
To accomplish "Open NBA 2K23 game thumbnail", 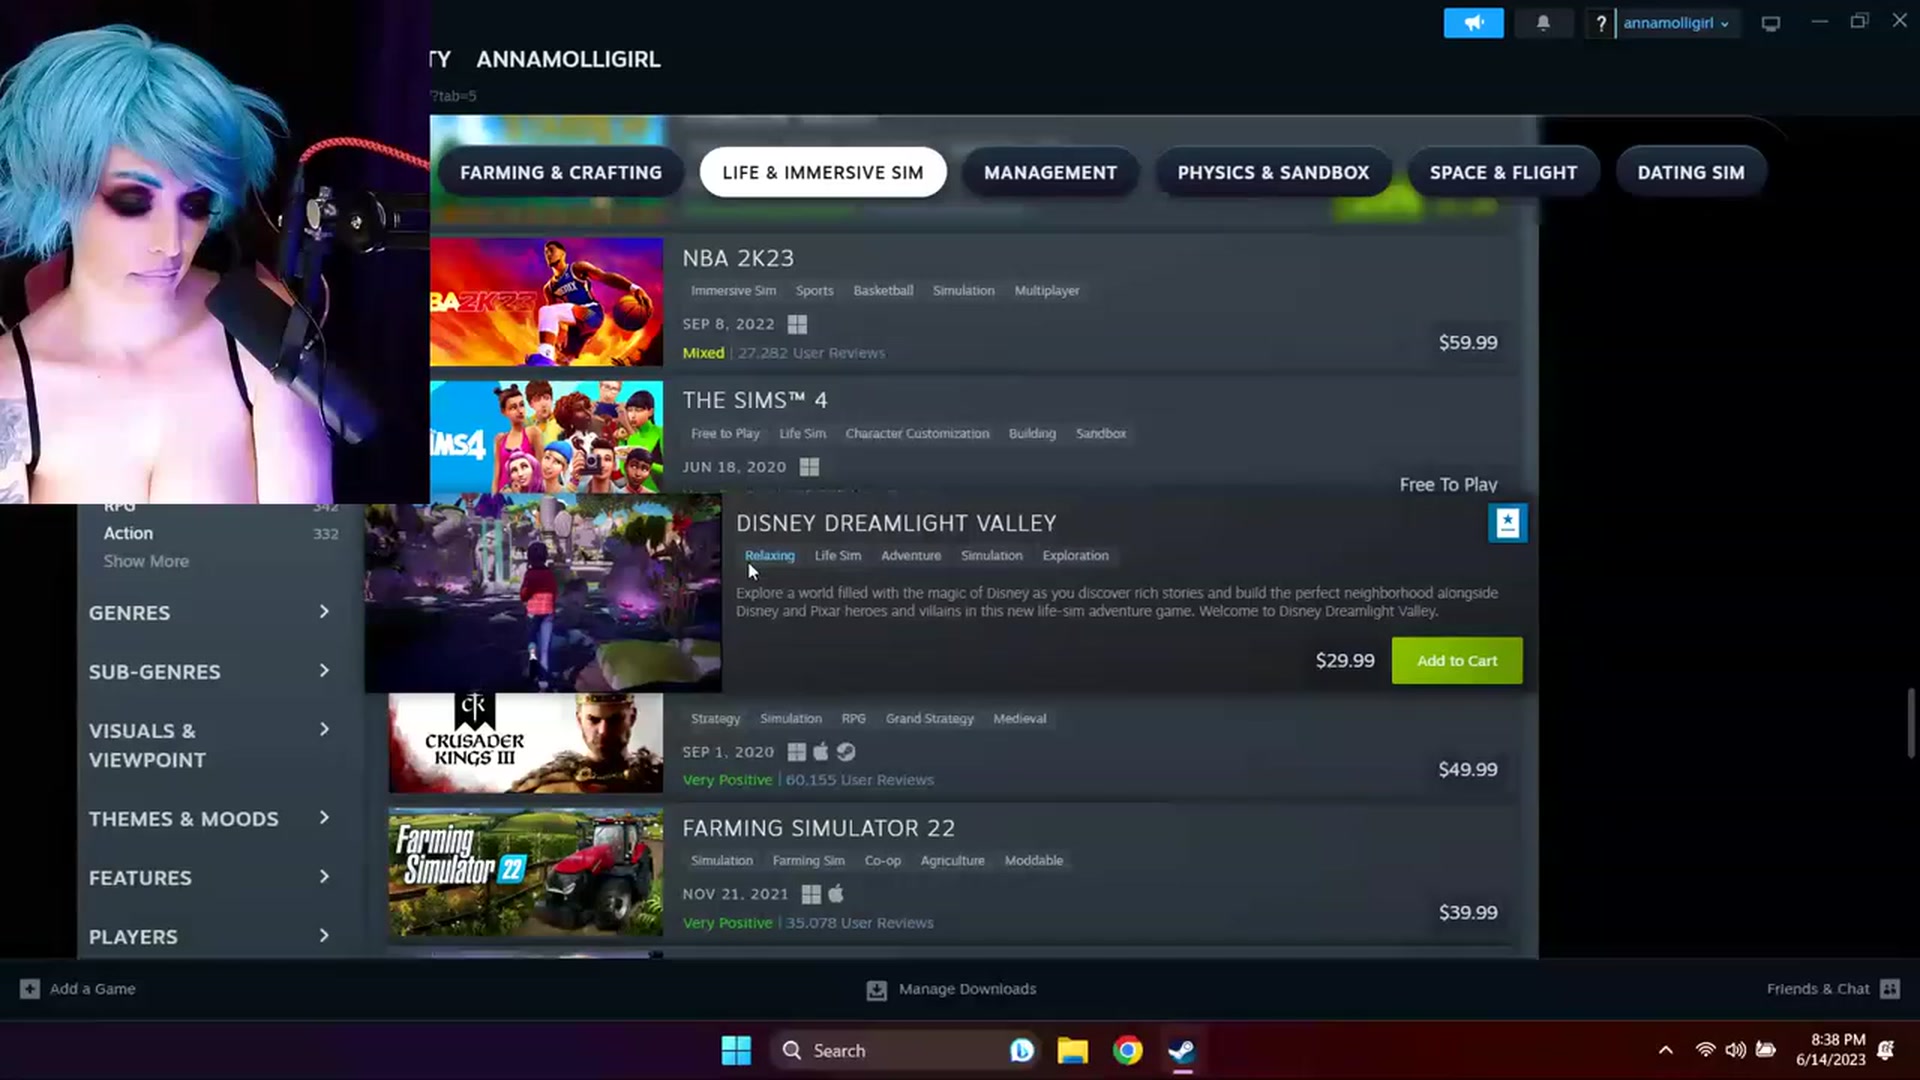I will click(x=546, y=301).
